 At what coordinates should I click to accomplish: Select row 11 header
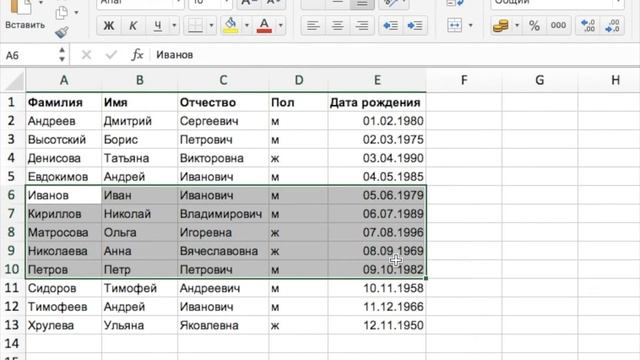(11, 288)
